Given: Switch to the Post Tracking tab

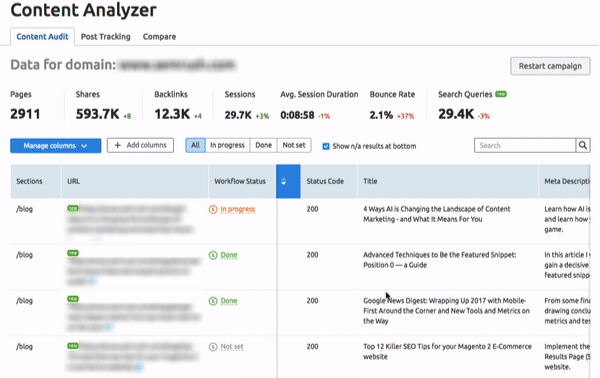Looking at the screenshot, I should pos(106,37).
